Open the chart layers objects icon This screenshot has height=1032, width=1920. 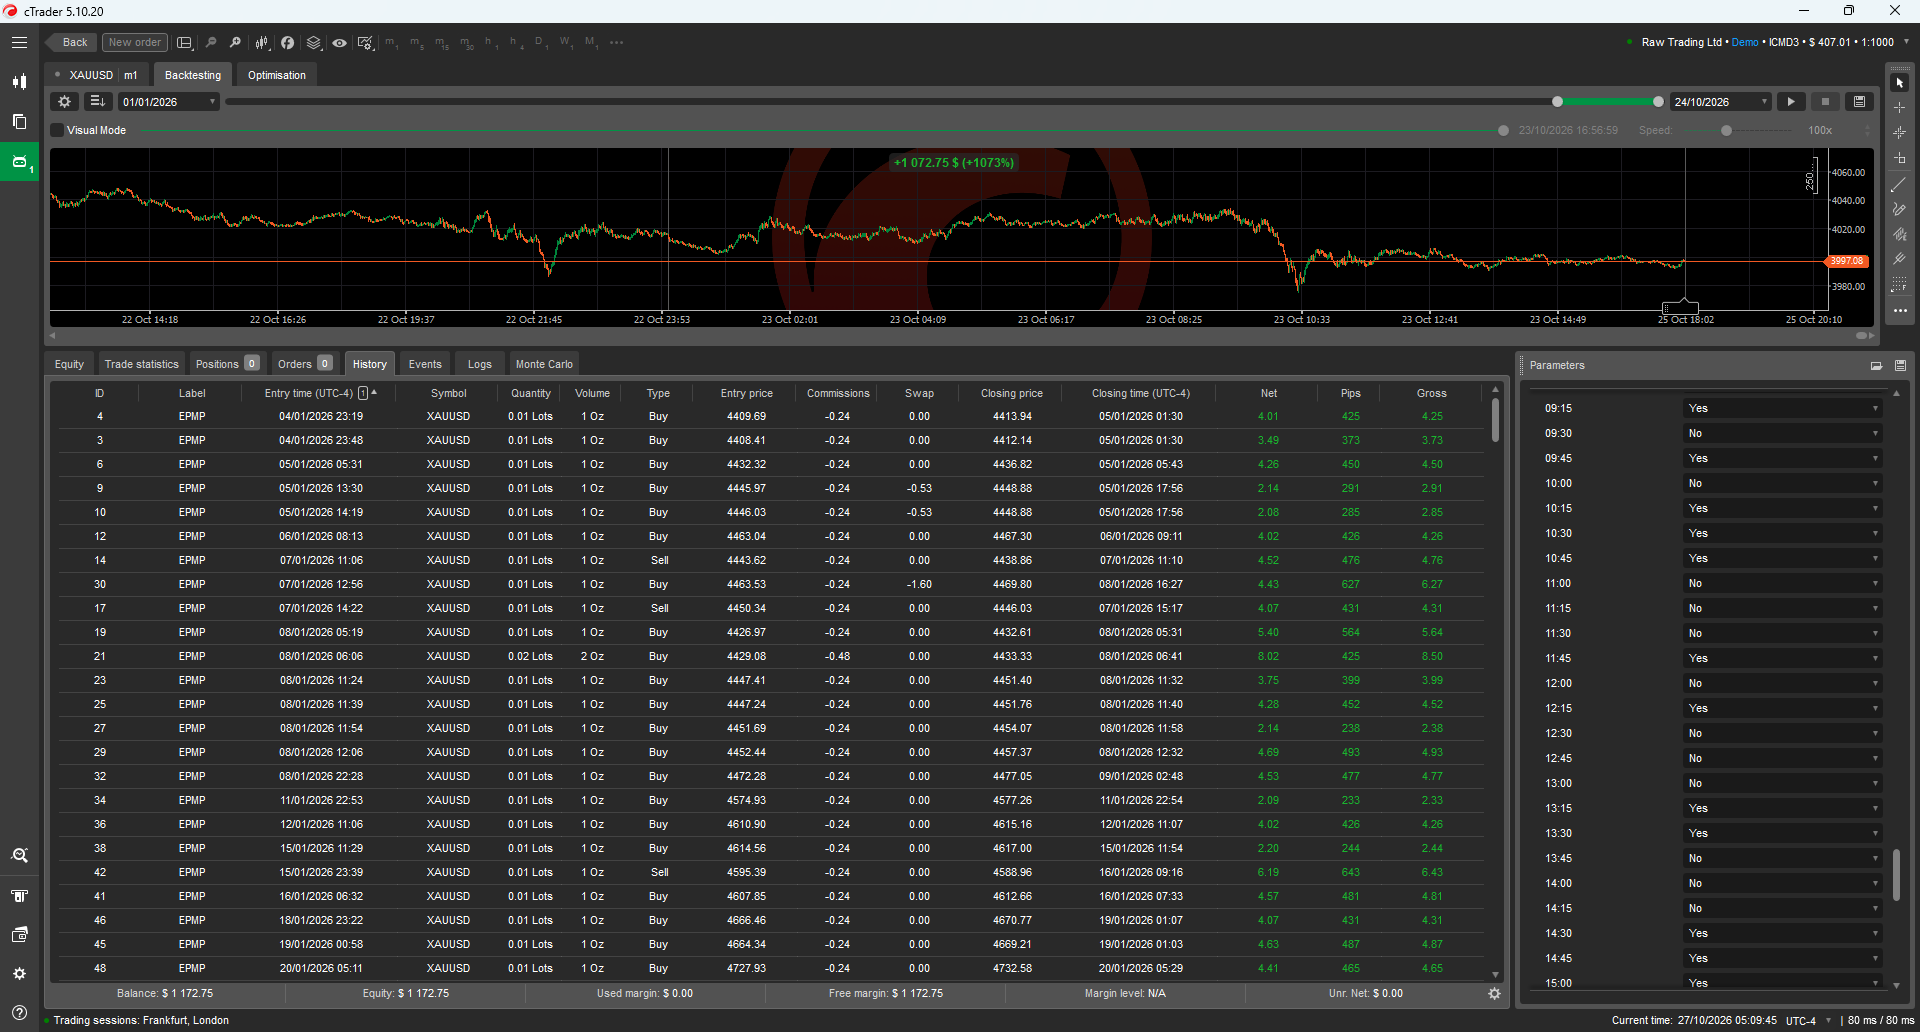click(x=314, y=43)
